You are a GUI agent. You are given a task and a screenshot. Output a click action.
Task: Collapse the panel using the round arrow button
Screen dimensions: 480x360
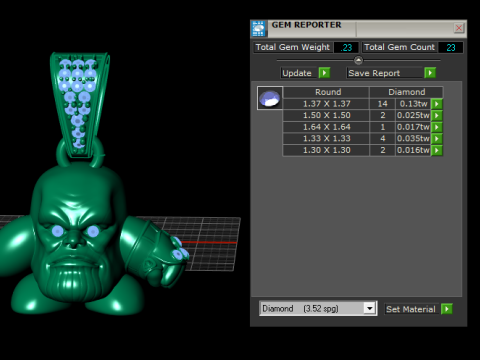[x=358, y=61]
